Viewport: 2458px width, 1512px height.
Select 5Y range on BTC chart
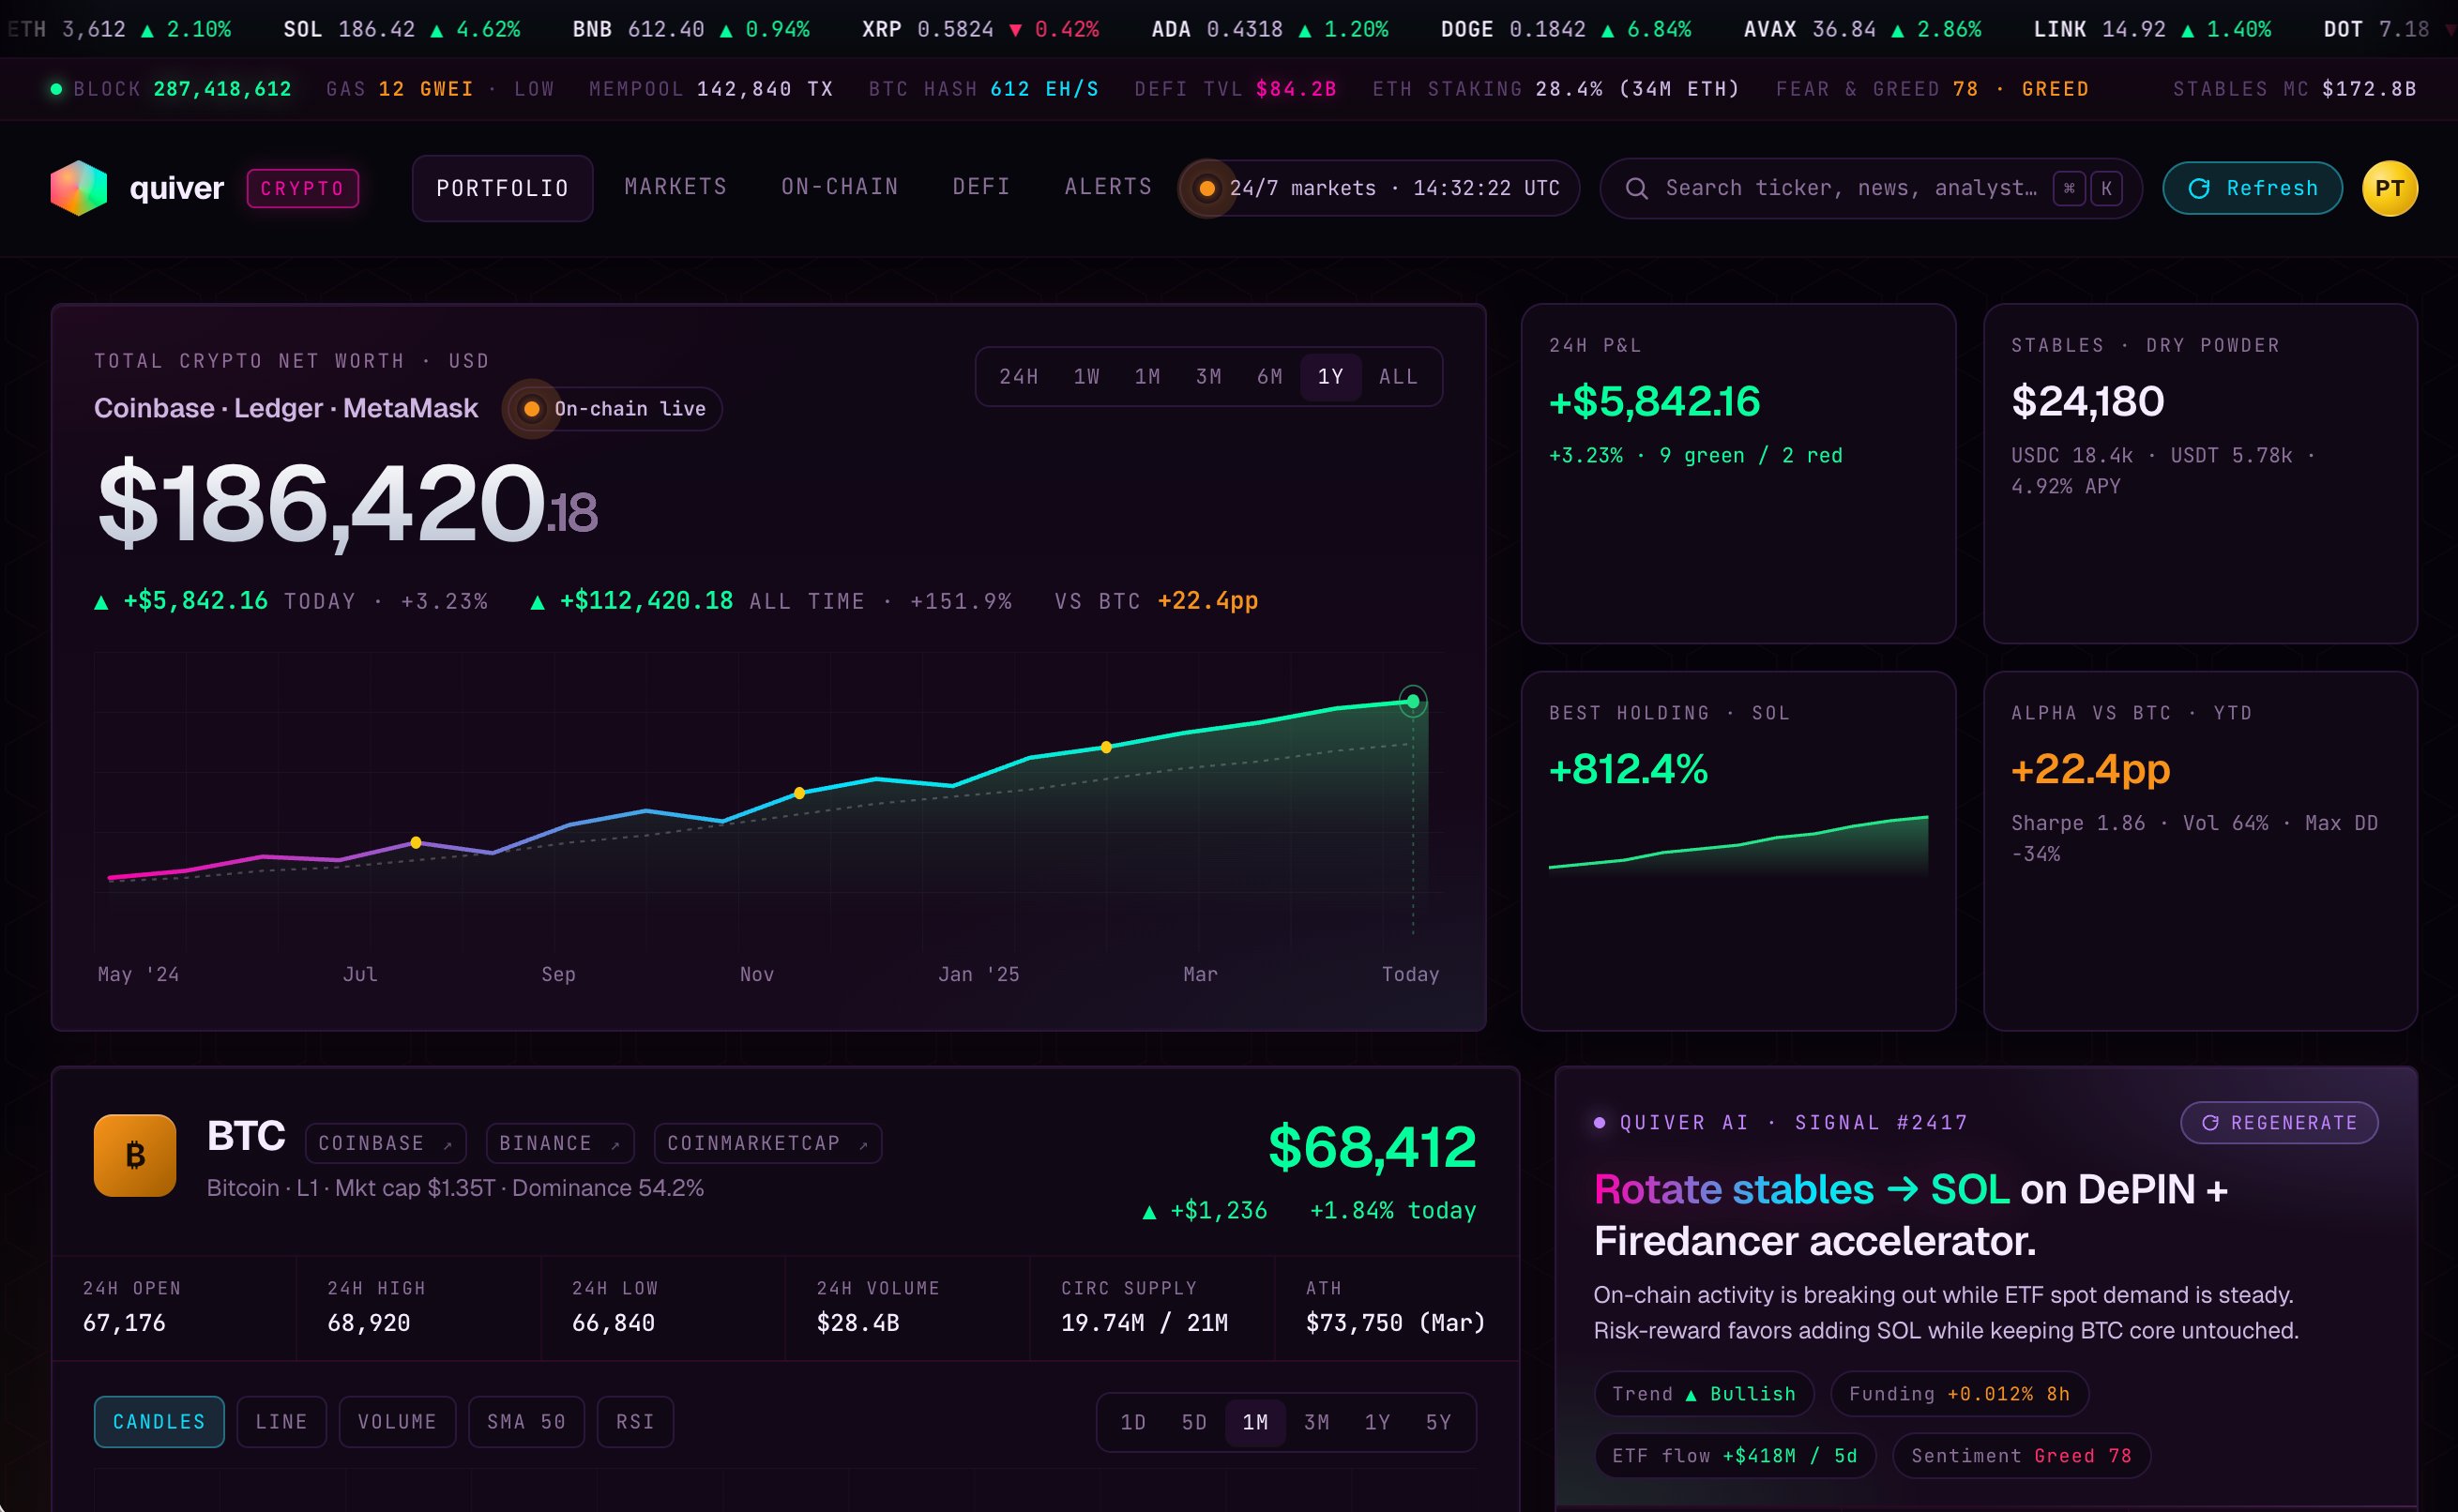pyautogui.click(x=1438, y=1422)
